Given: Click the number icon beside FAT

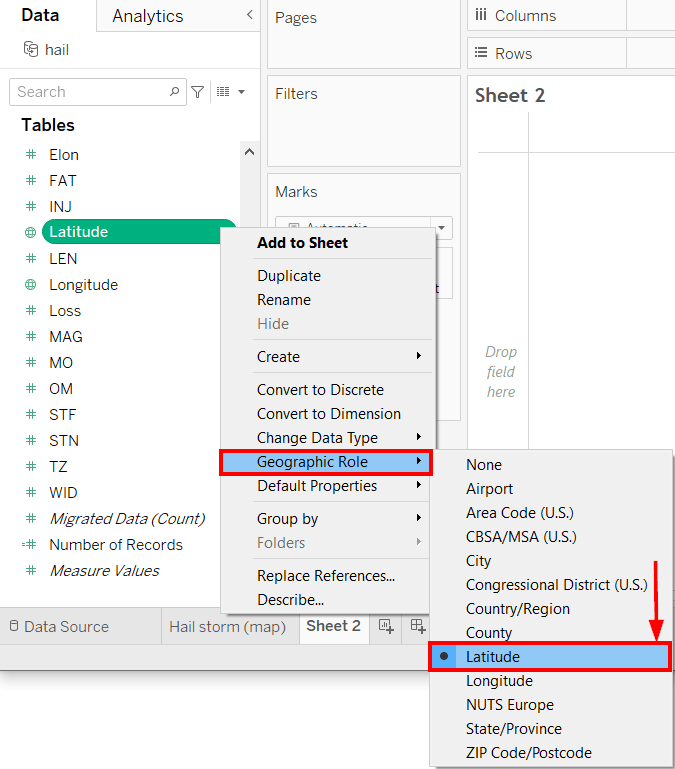Looking at the screenshot, I should (31, 180).
